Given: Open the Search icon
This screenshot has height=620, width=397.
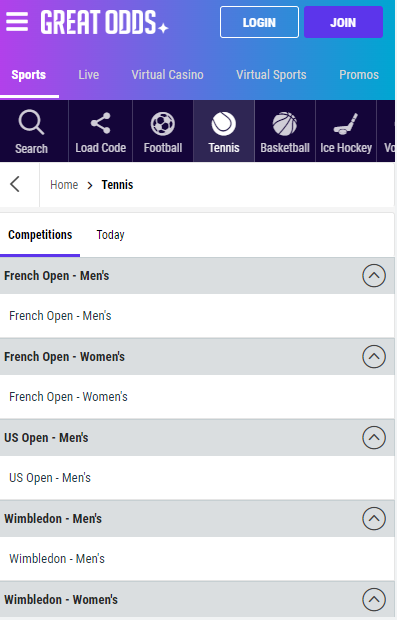Looking at the screenshot, I should [31, 122].
